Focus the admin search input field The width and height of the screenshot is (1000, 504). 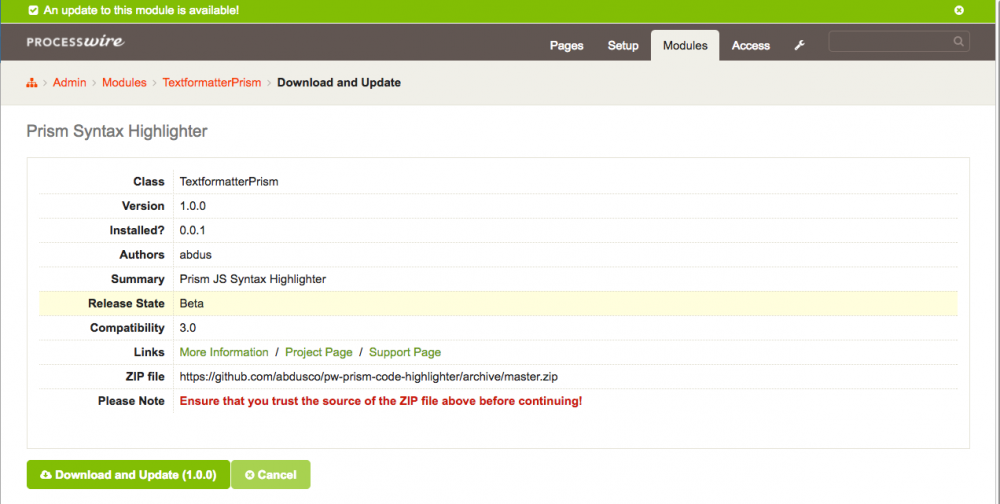coord(890,42)
